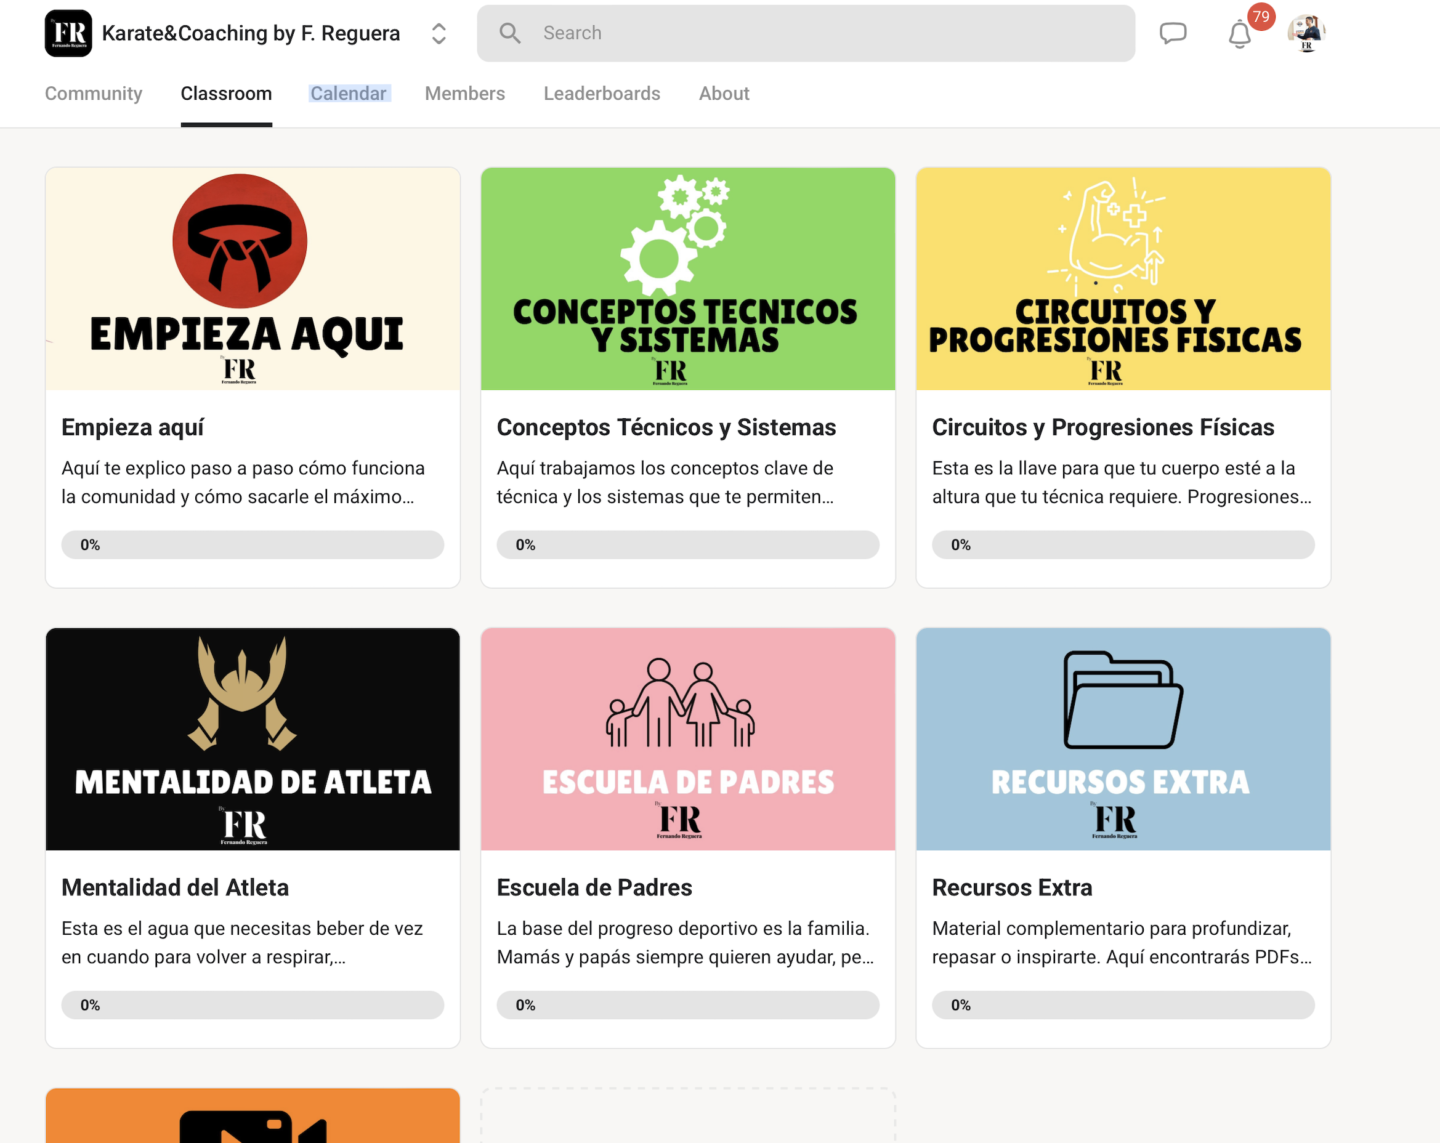This screenshot has width=1440, height=1143.
Task: Open the Calendar tab
Action: click(348, 93)
